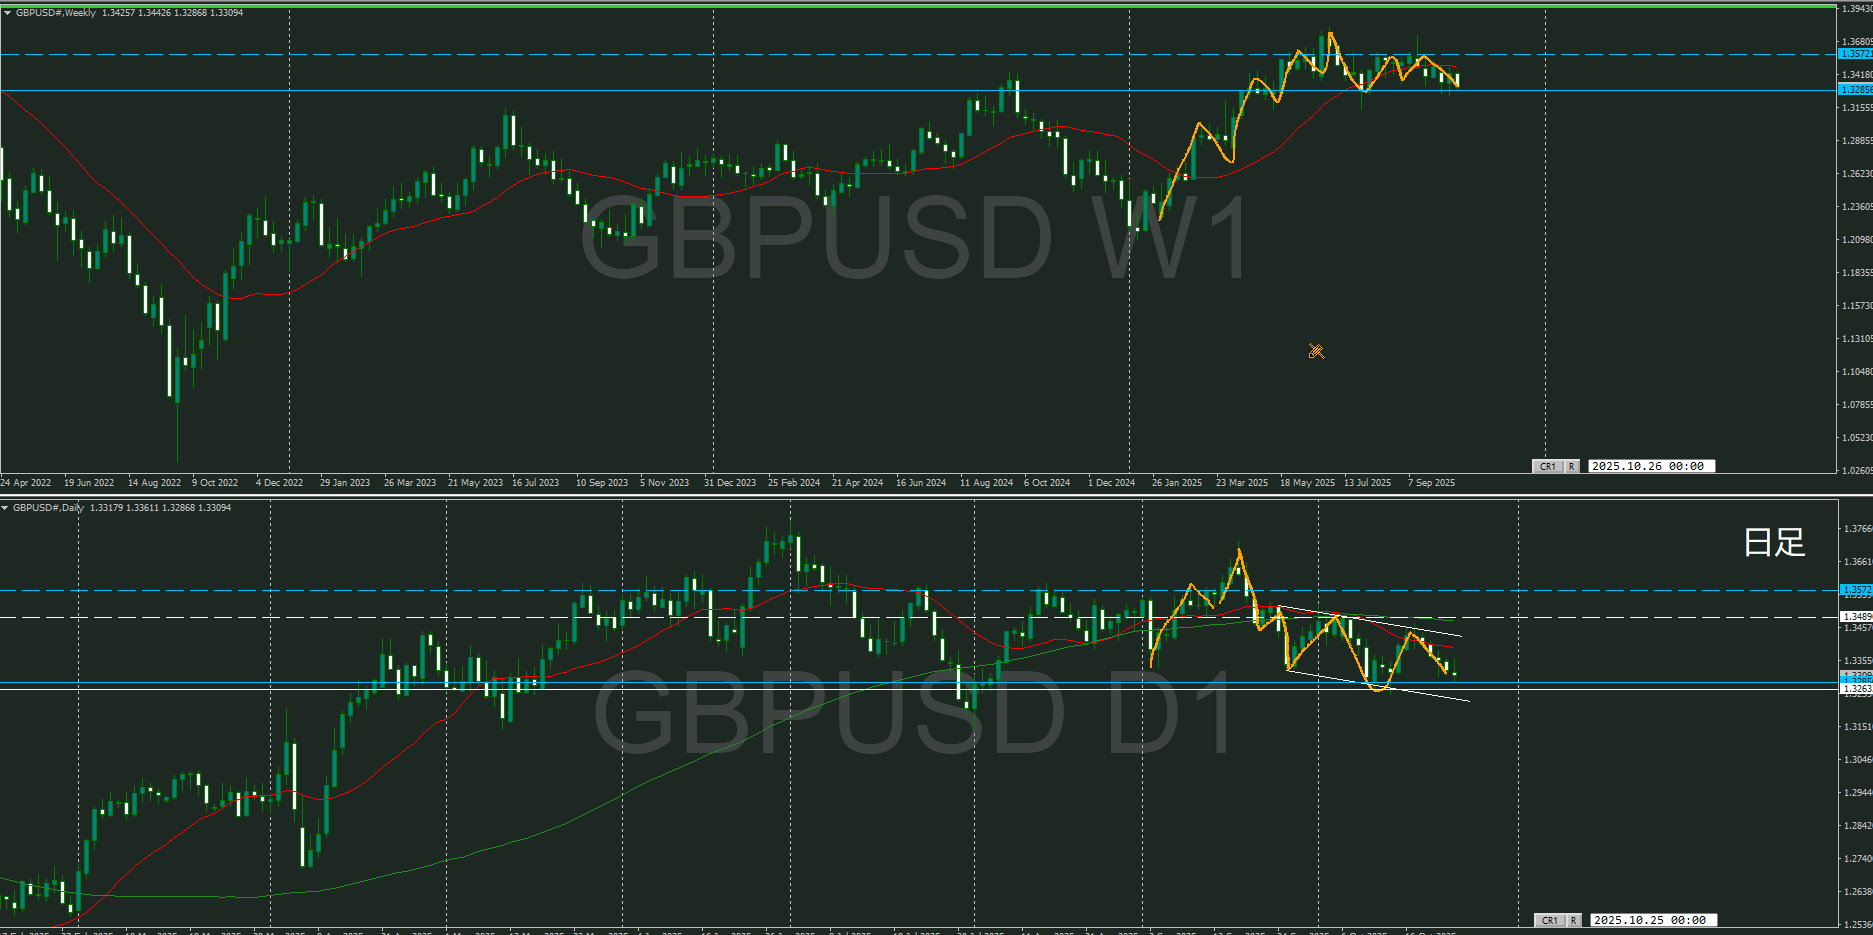Click the 2025.10.26 00:00 date field
The height and width of the screenshot is (935, 1873).
(x=1650, y=466)
